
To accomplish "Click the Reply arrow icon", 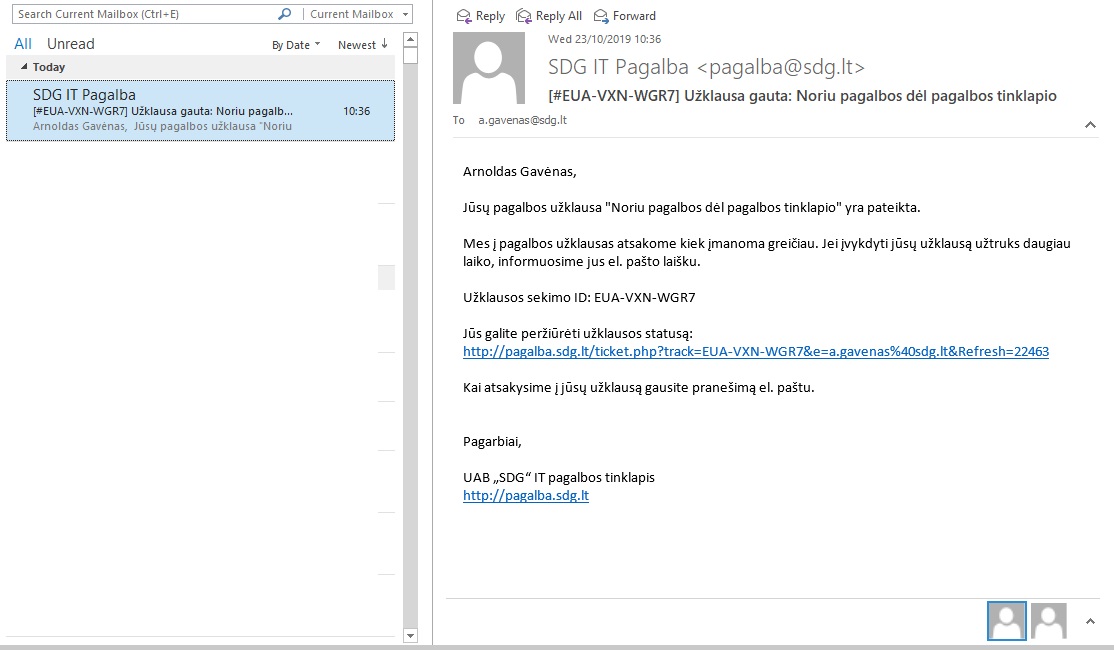I will pos(463,16).
